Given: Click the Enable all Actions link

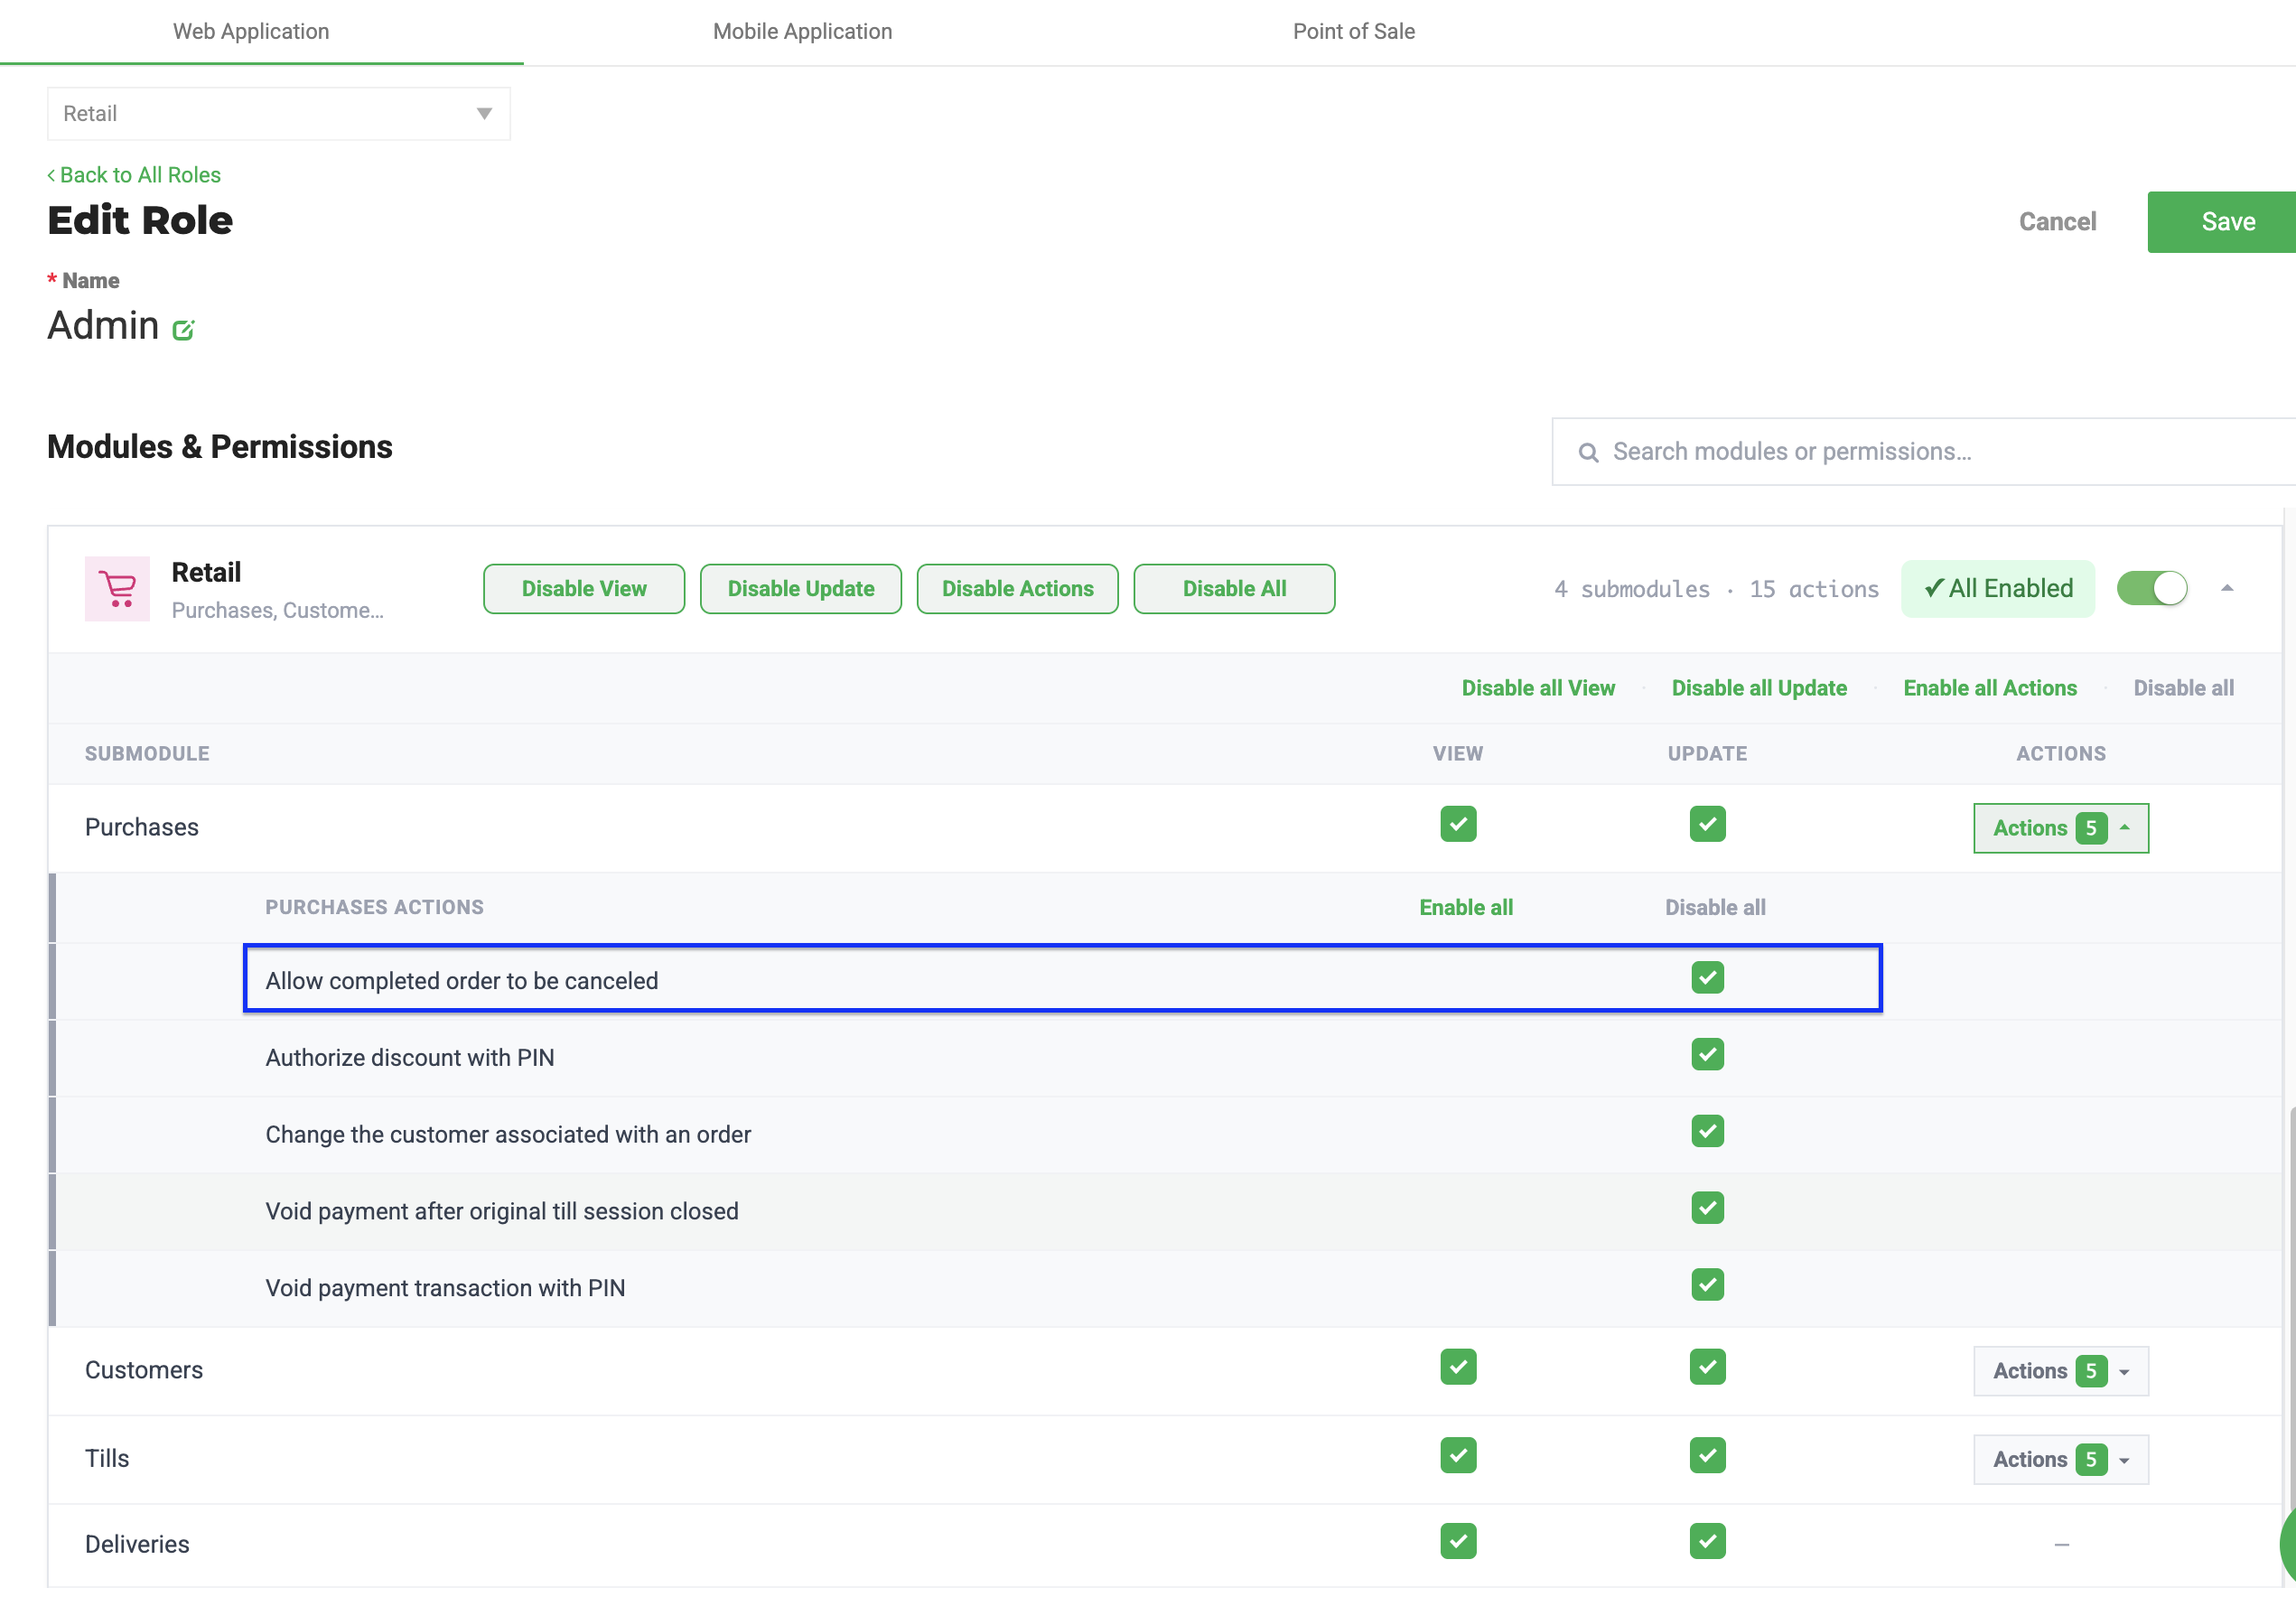Looking at the screenshot, I should coord(1990,688).
